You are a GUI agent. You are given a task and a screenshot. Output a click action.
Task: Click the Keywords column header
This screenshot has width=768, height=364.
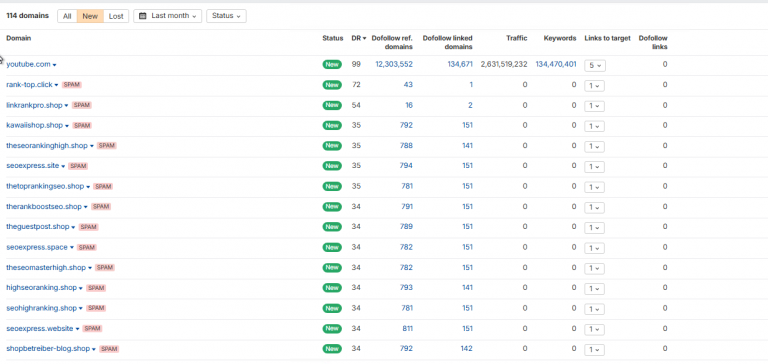[x=560, y=38]
